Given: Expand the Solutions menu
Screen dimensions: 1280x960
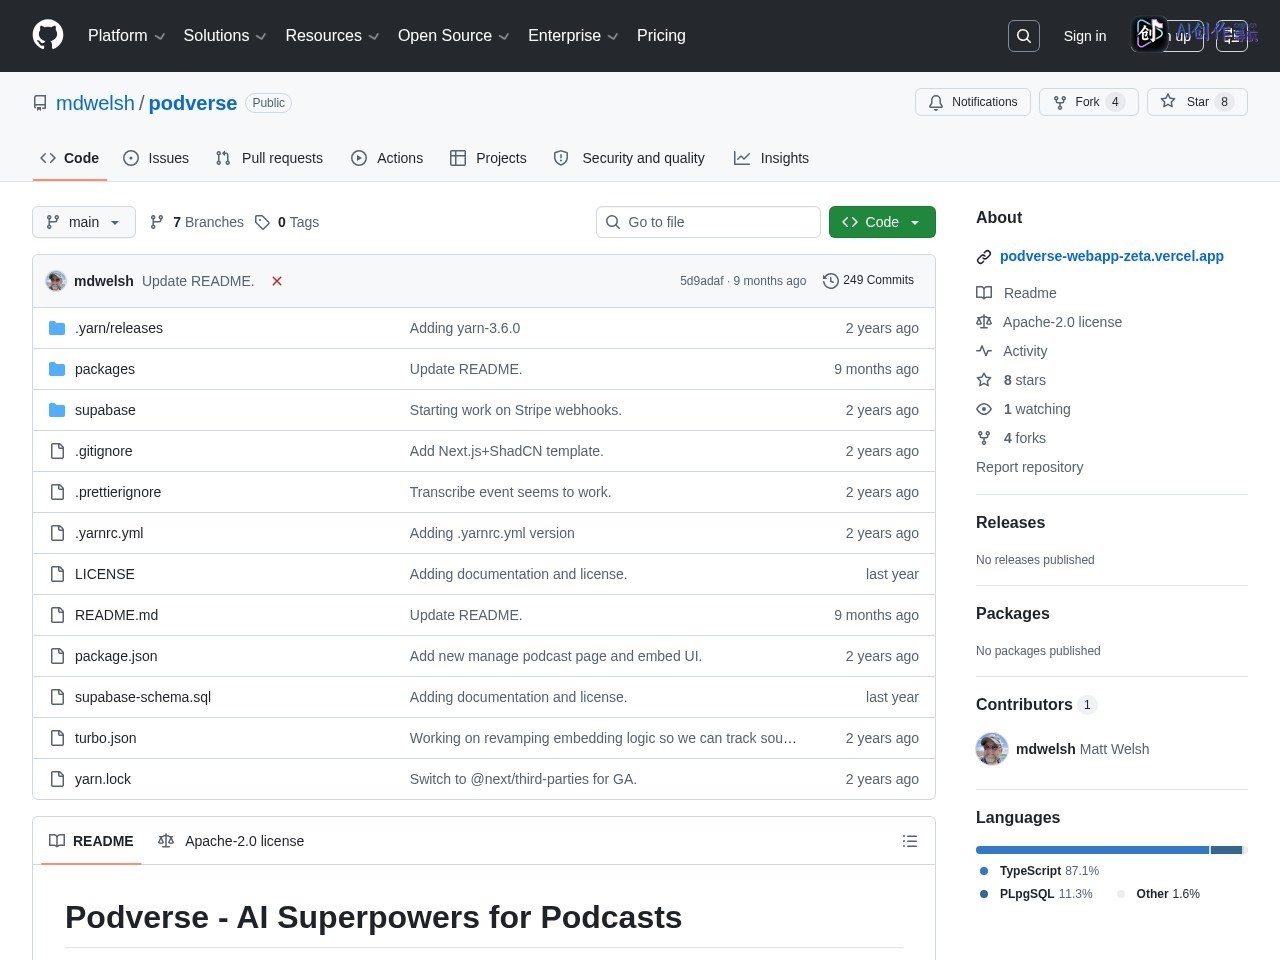Looking at the screenshot, I should click(225, 35).
